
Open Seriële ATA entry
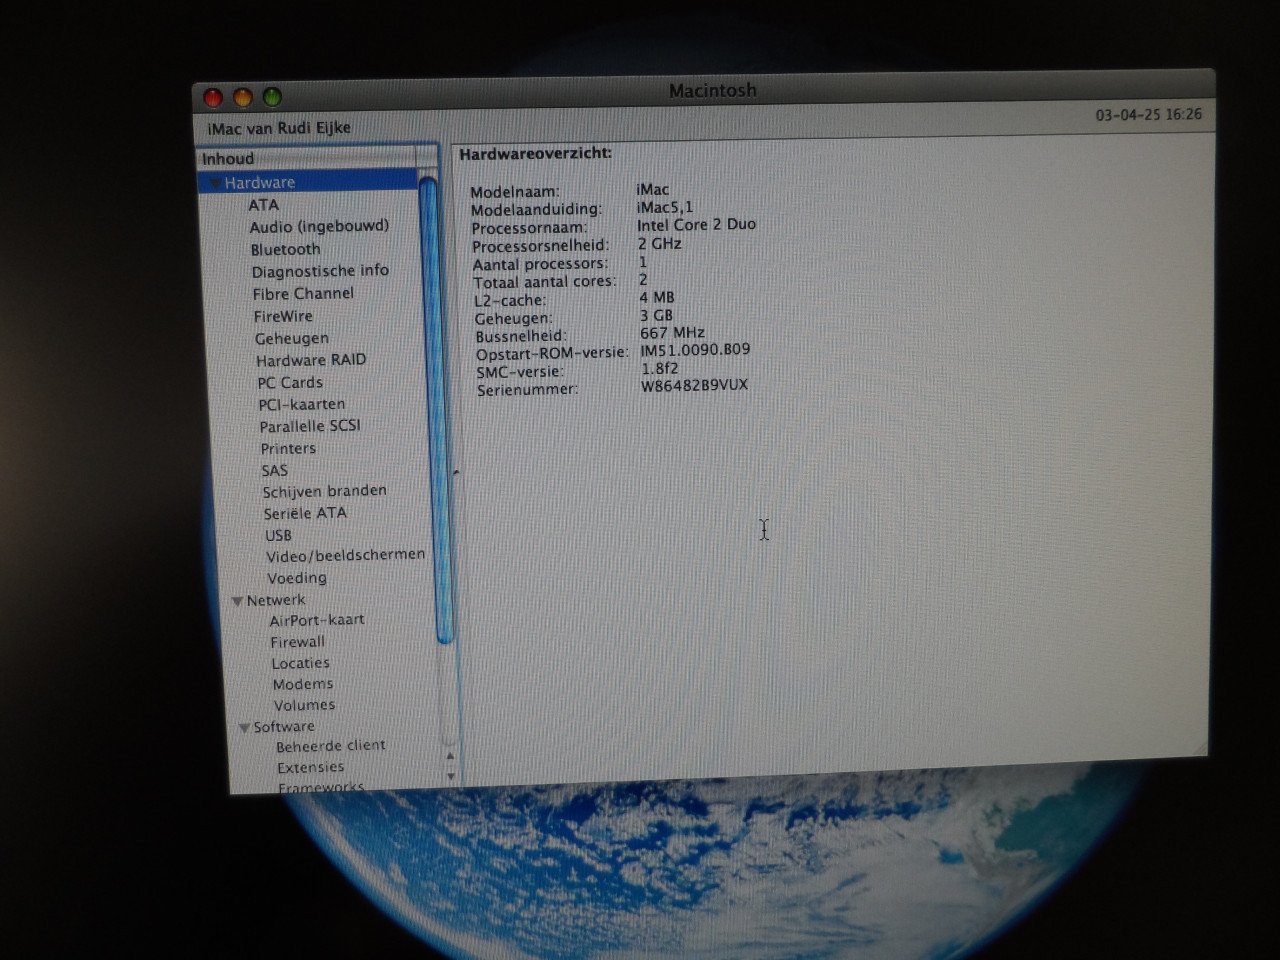point(305,513)
